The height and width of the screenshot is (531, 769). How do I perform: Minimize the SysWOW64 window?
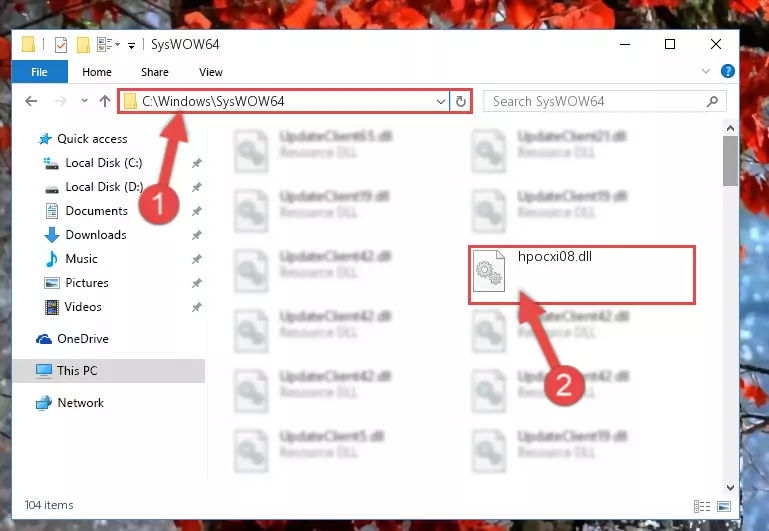625,44
